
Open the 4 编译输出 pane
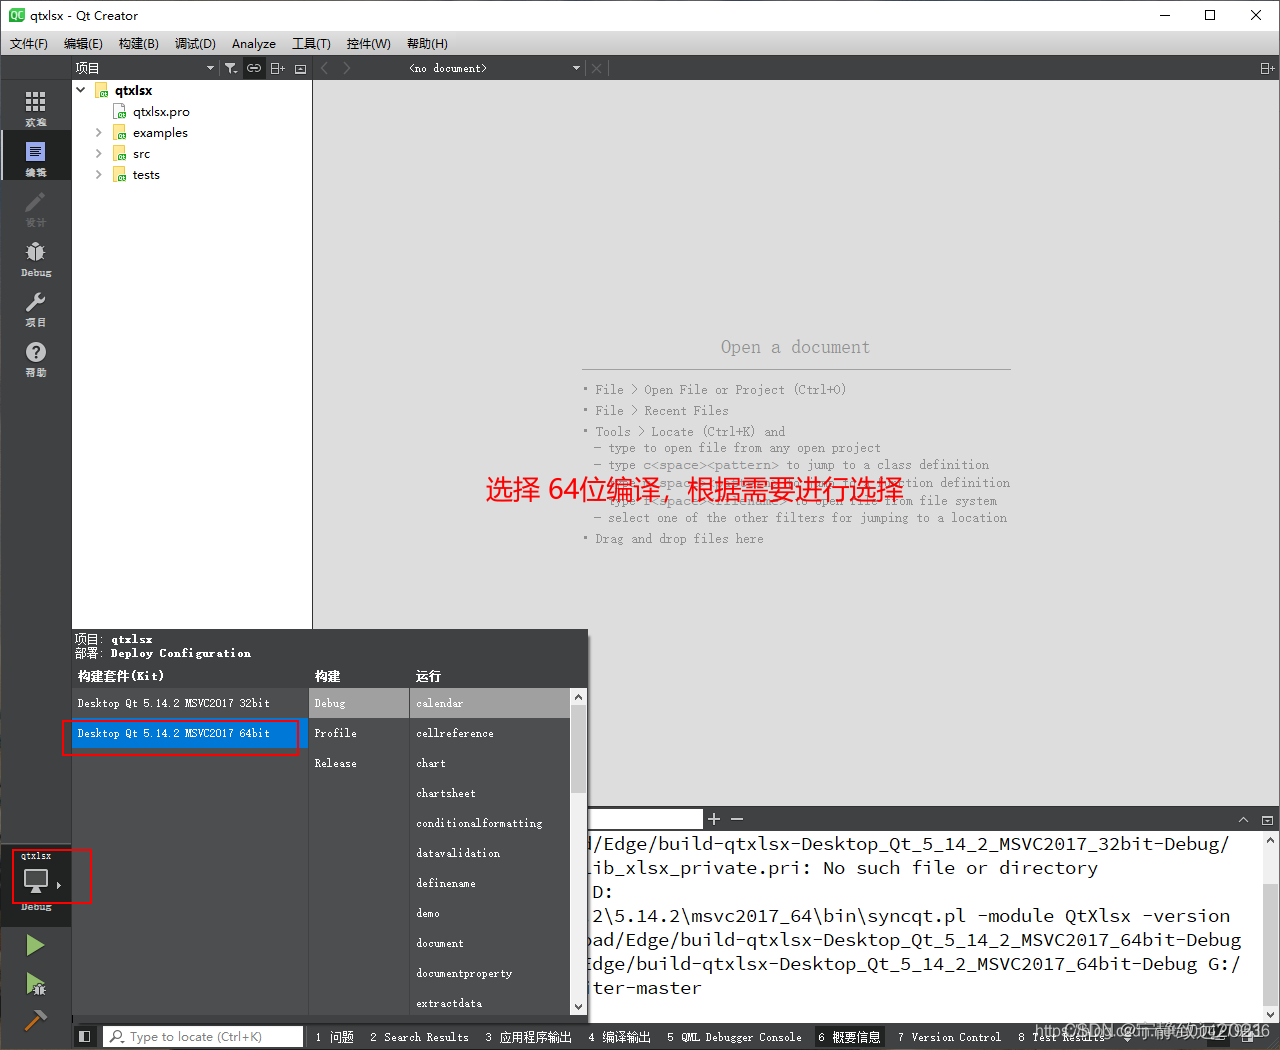pyautogui.click(x=619, y=1037)
